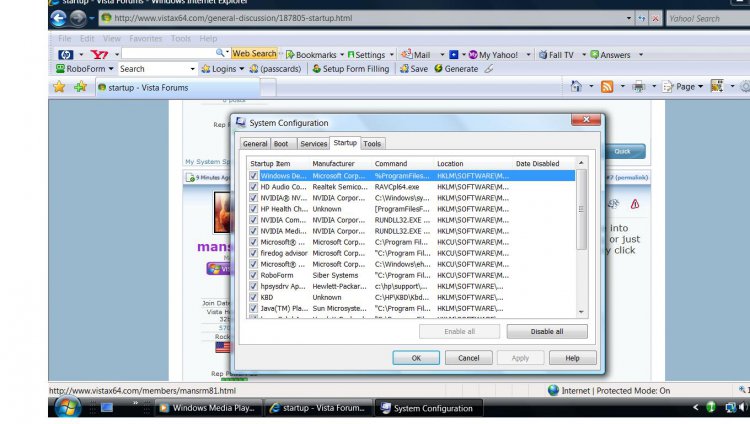750x424 pixels.
Task: Expand the RSS feeds dropdown arrow
Action: click(622, 86)
